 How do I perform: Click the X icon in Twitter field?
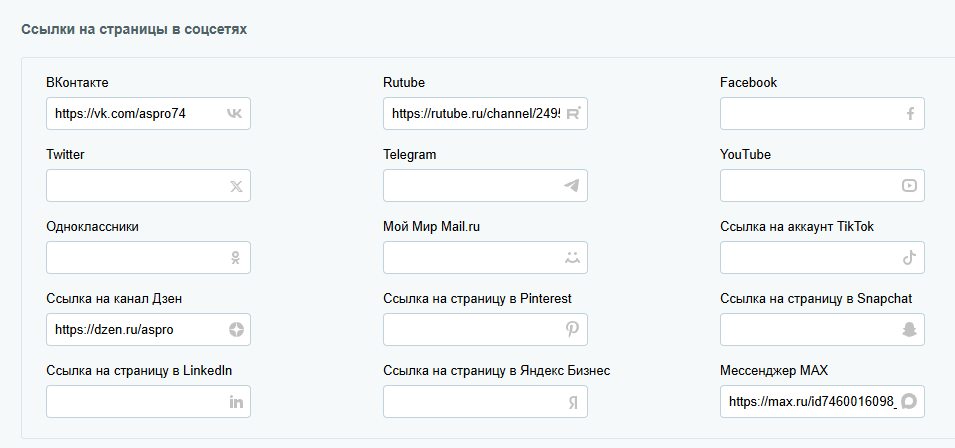236,186
